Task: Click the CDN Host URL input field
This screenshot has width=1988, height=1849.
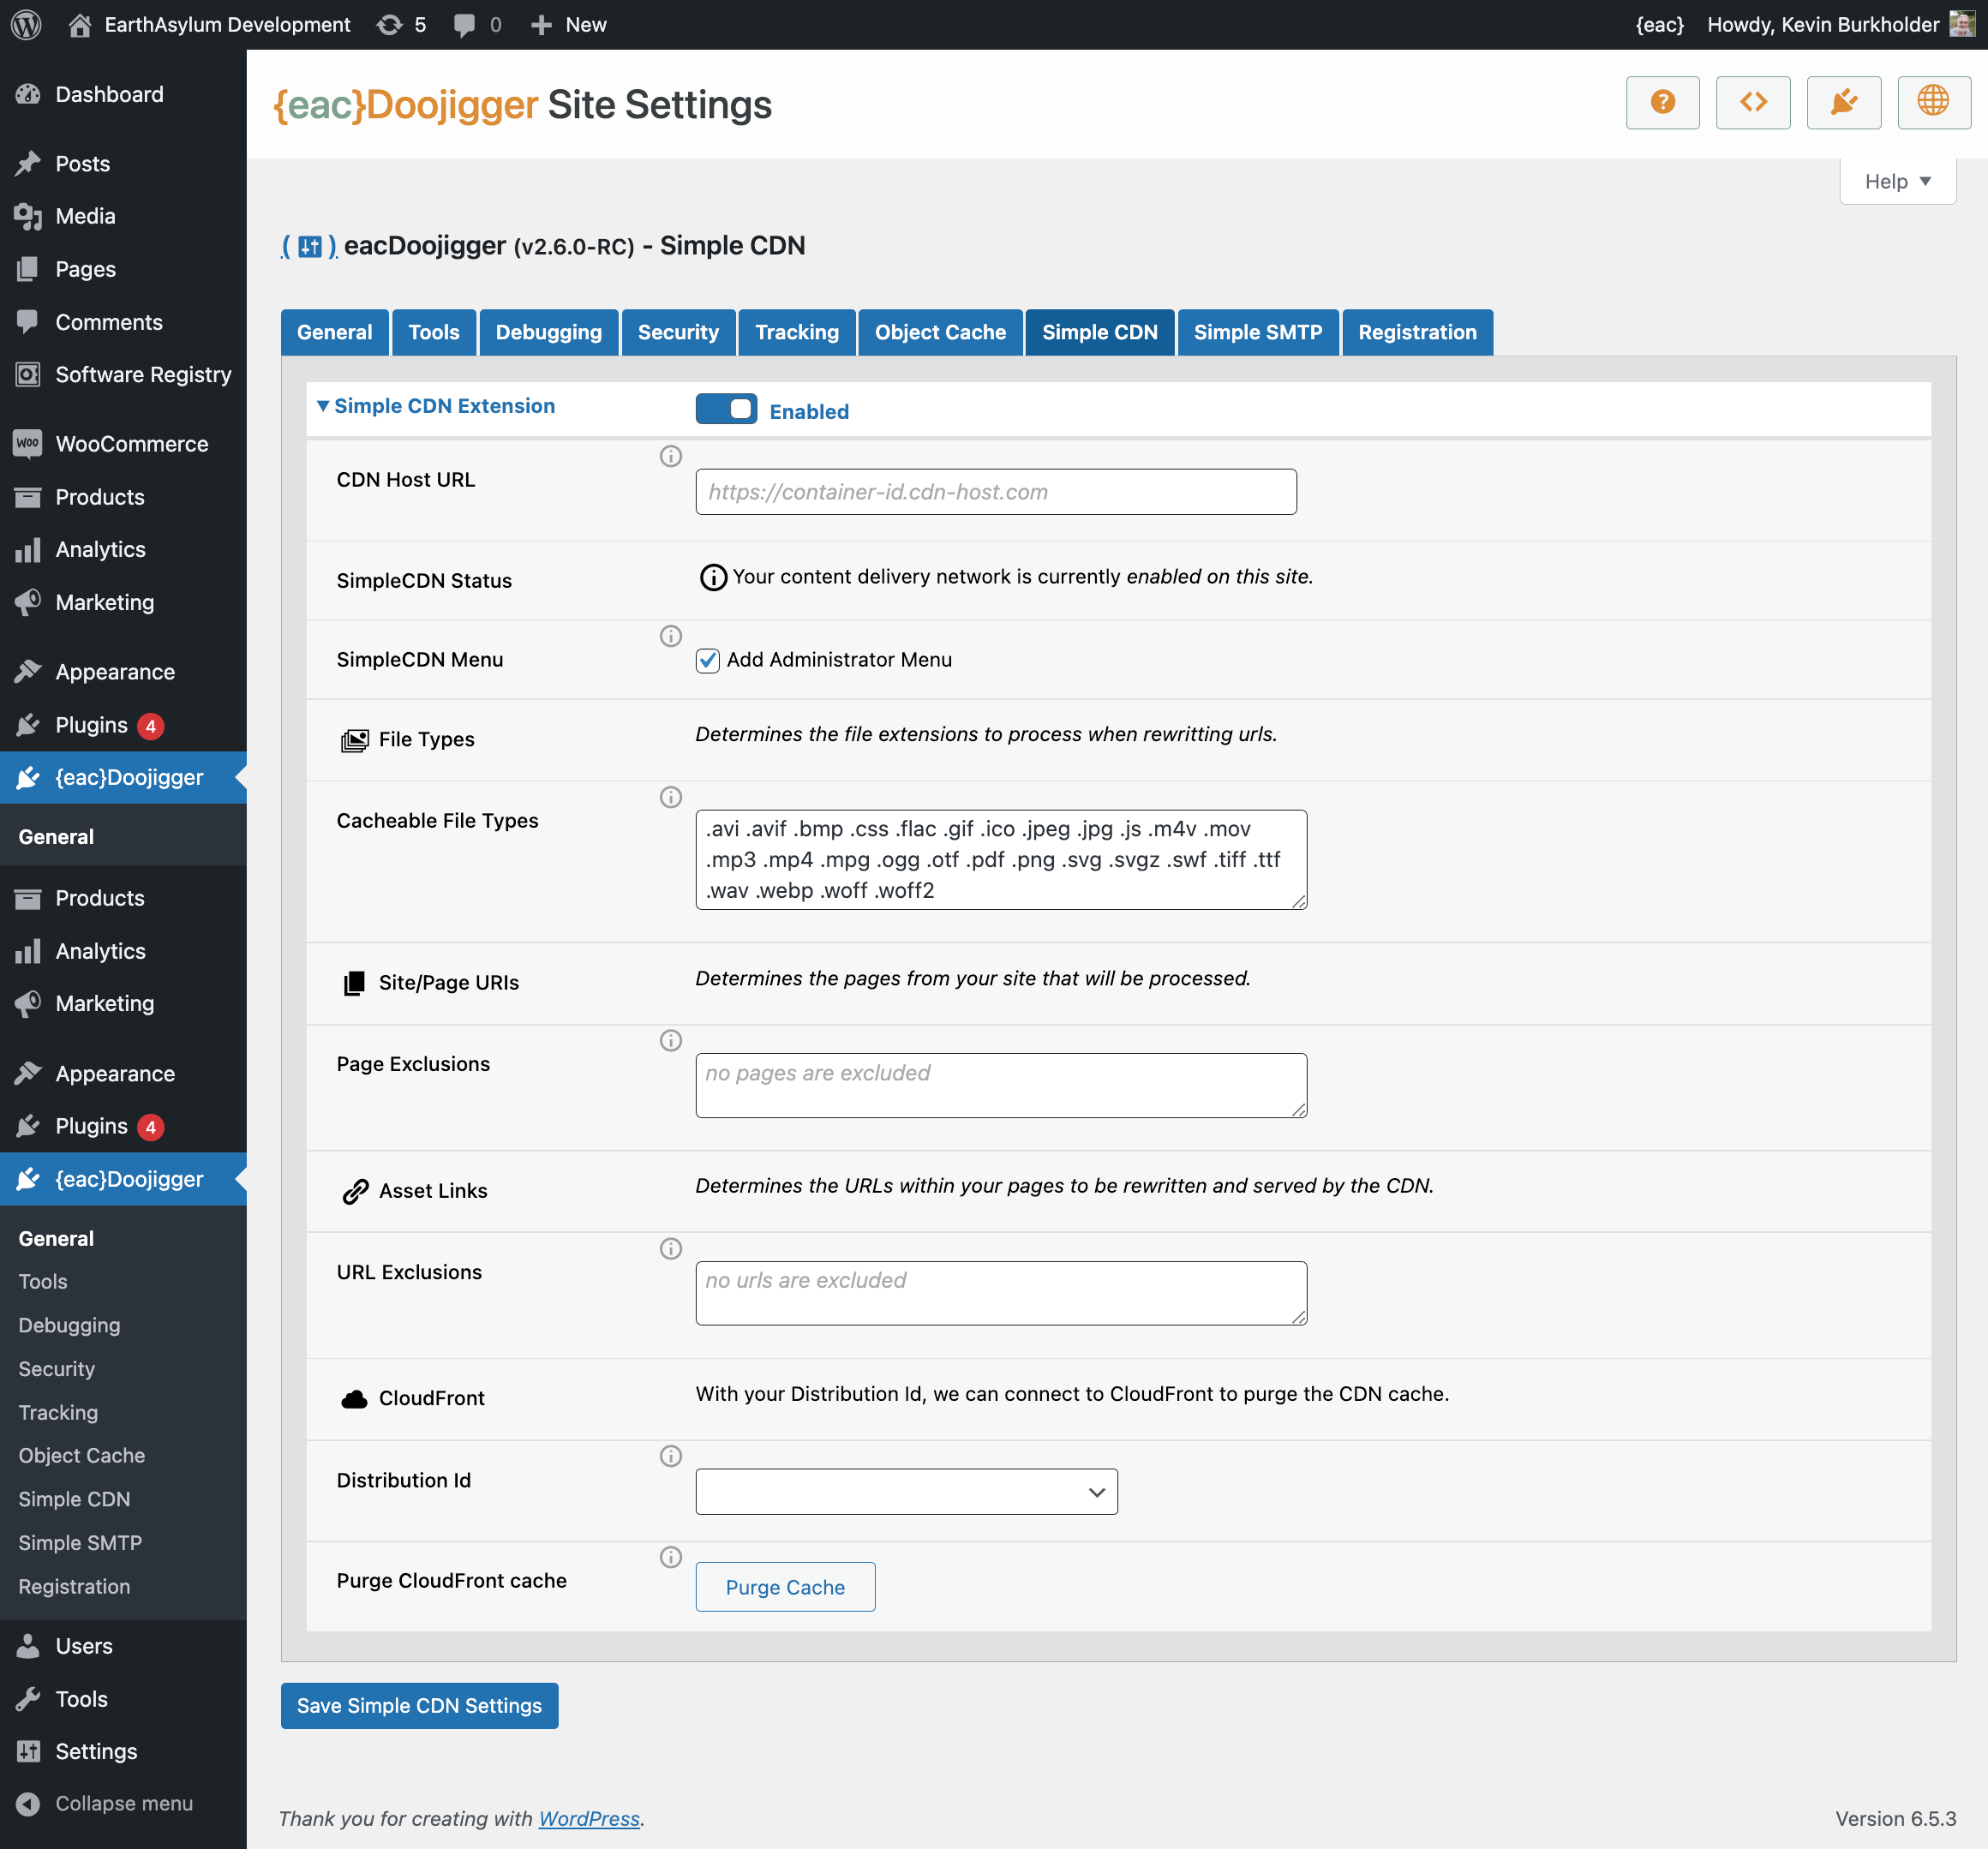Action: [996, 492]
